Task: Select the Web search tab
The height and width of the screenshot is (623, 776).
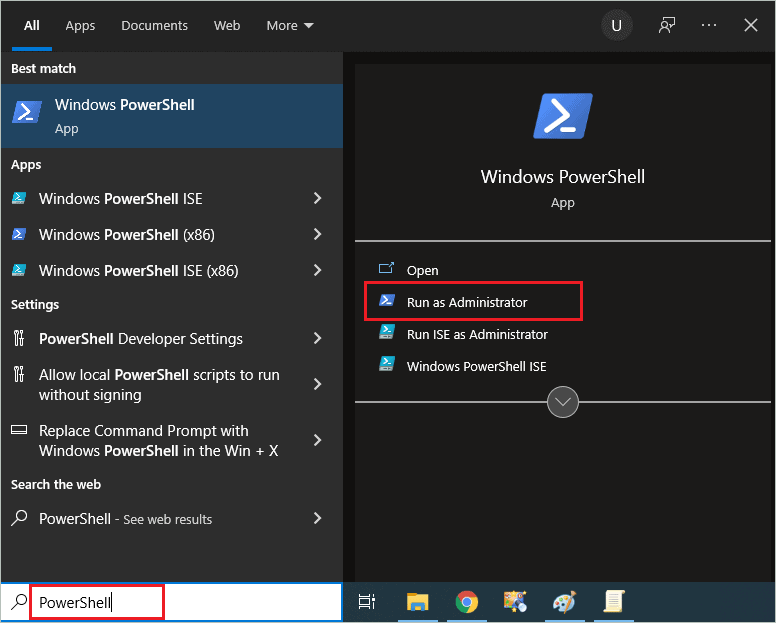Action: click(227, 26)
